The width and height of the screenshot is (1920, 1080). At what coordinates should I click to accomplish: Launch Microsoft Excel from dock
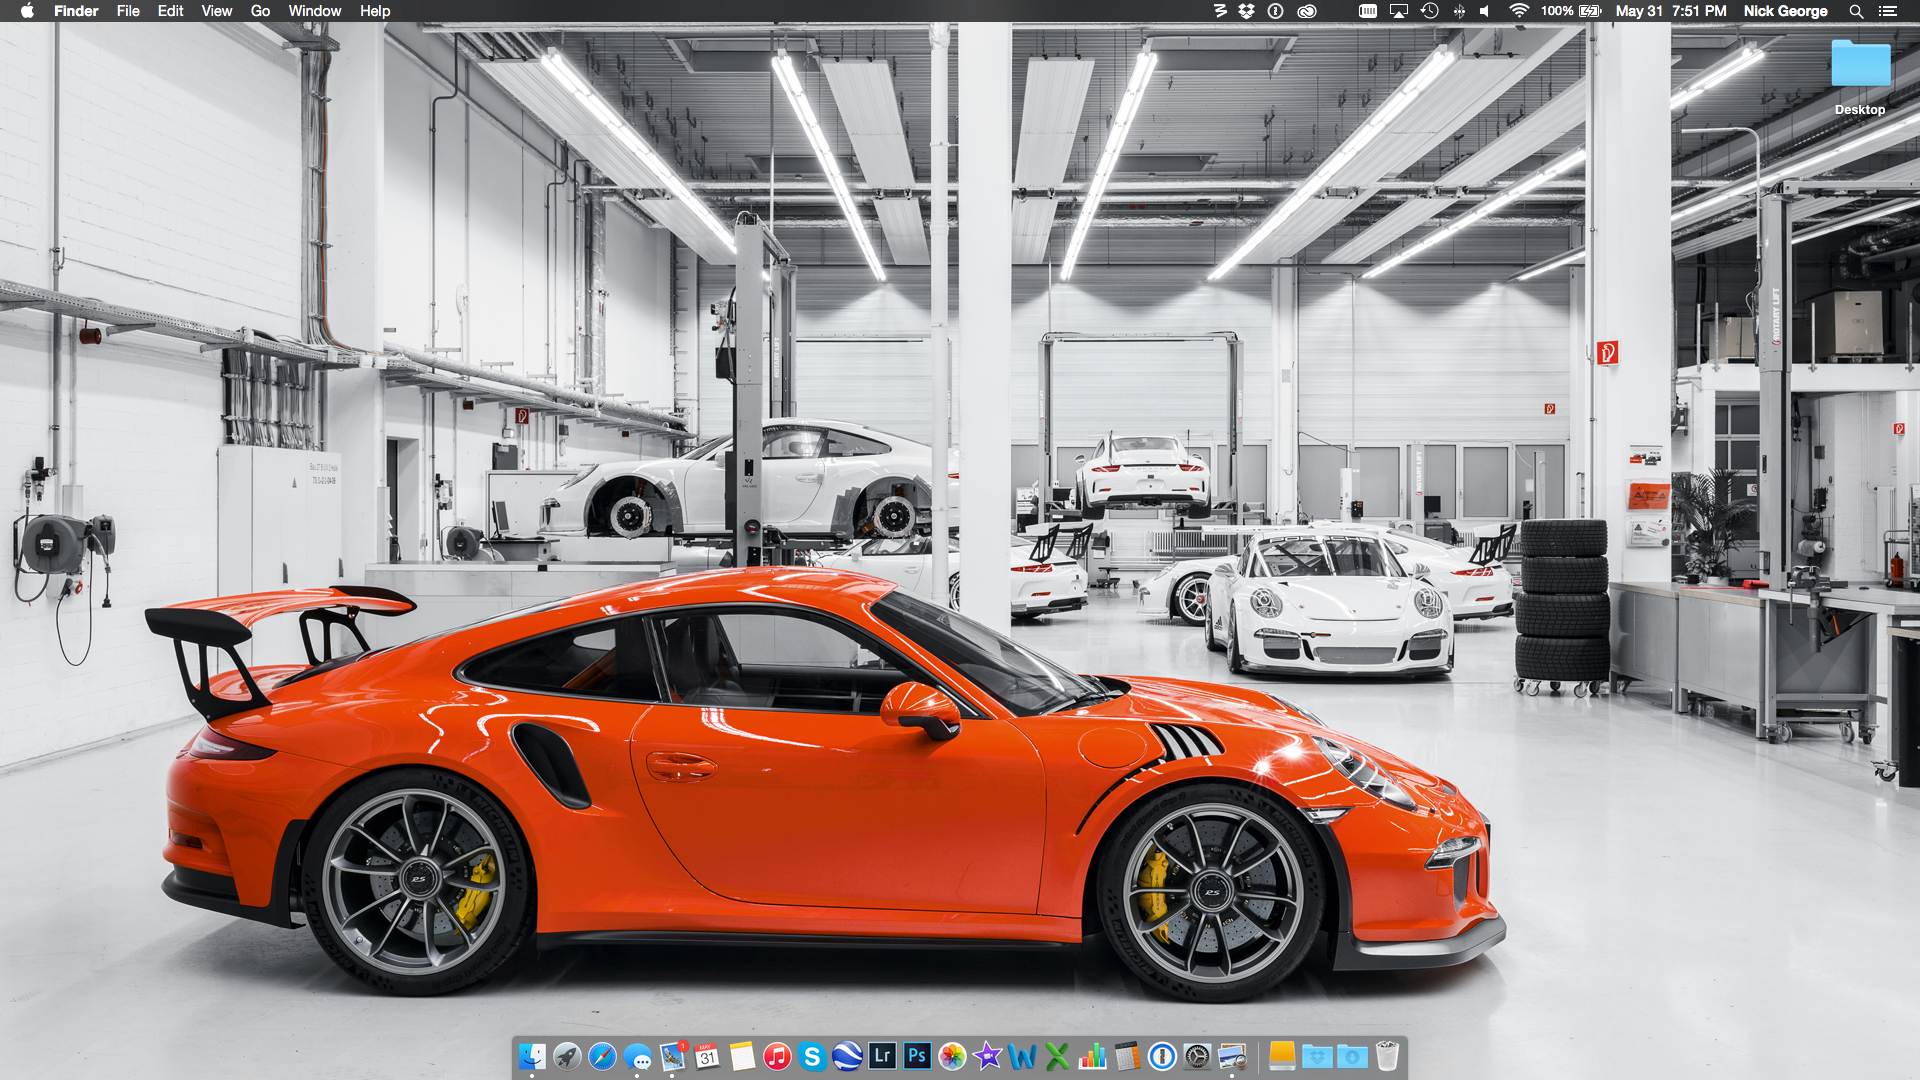(1057, 1056)
